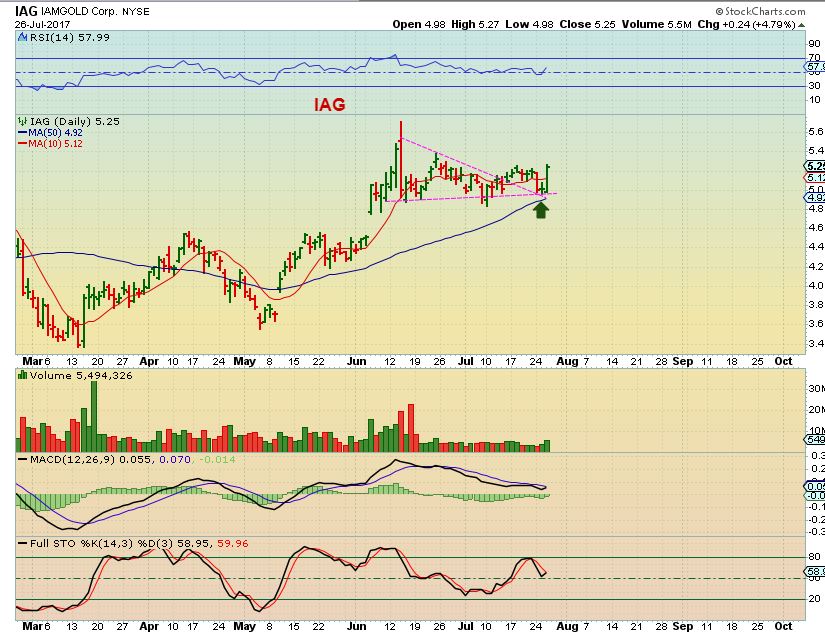Click the stochastic axis label '20'
Screen dimensions: 825x634
point(814,598)
